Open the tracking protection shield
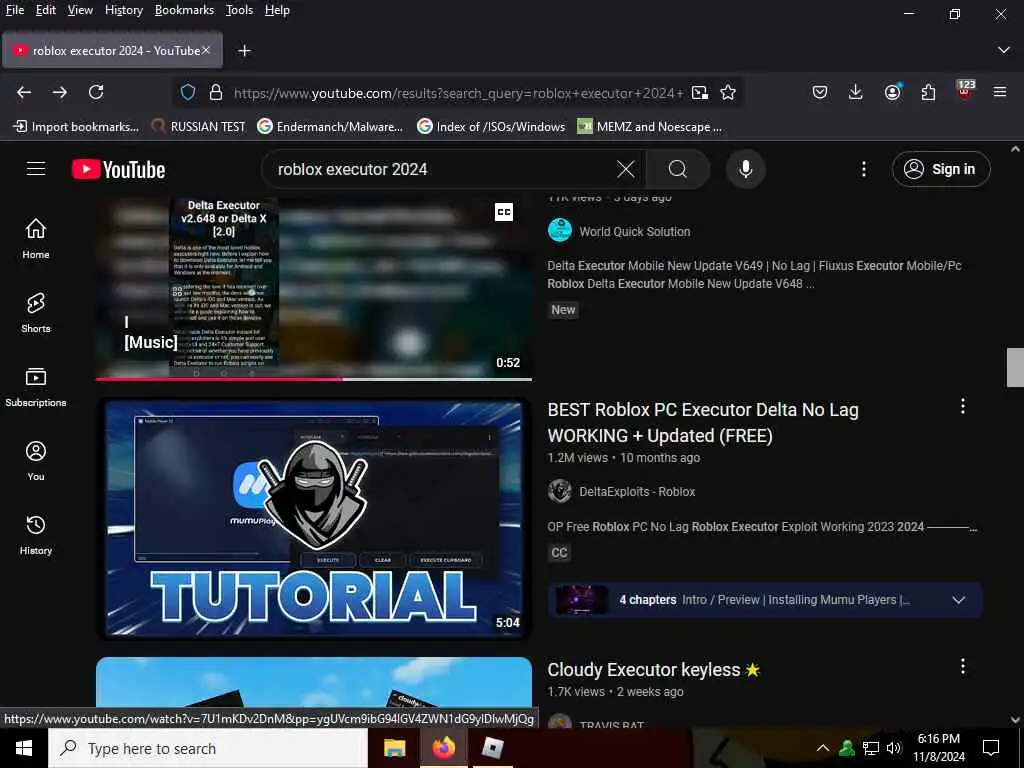Image resolution: width=1024 pixels, height=768 pixels. pyautogui.click(x=188, y=93)
